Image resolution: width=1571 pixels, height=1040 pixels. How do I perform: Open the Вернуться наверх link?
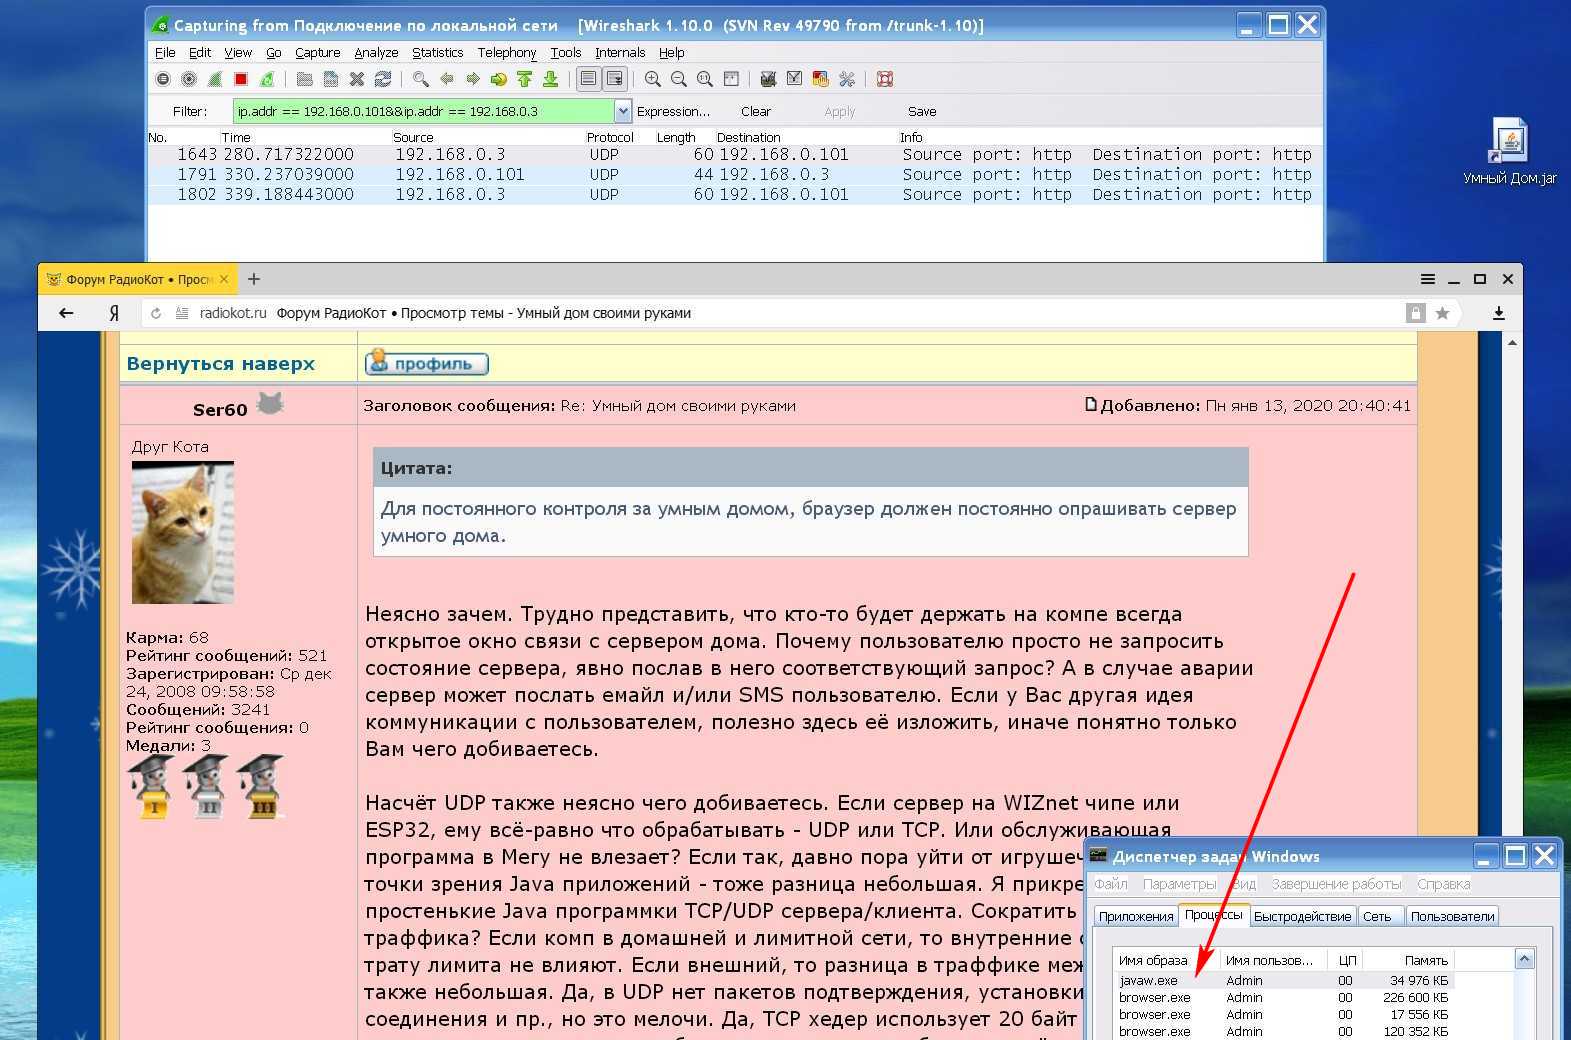(220, 364)
